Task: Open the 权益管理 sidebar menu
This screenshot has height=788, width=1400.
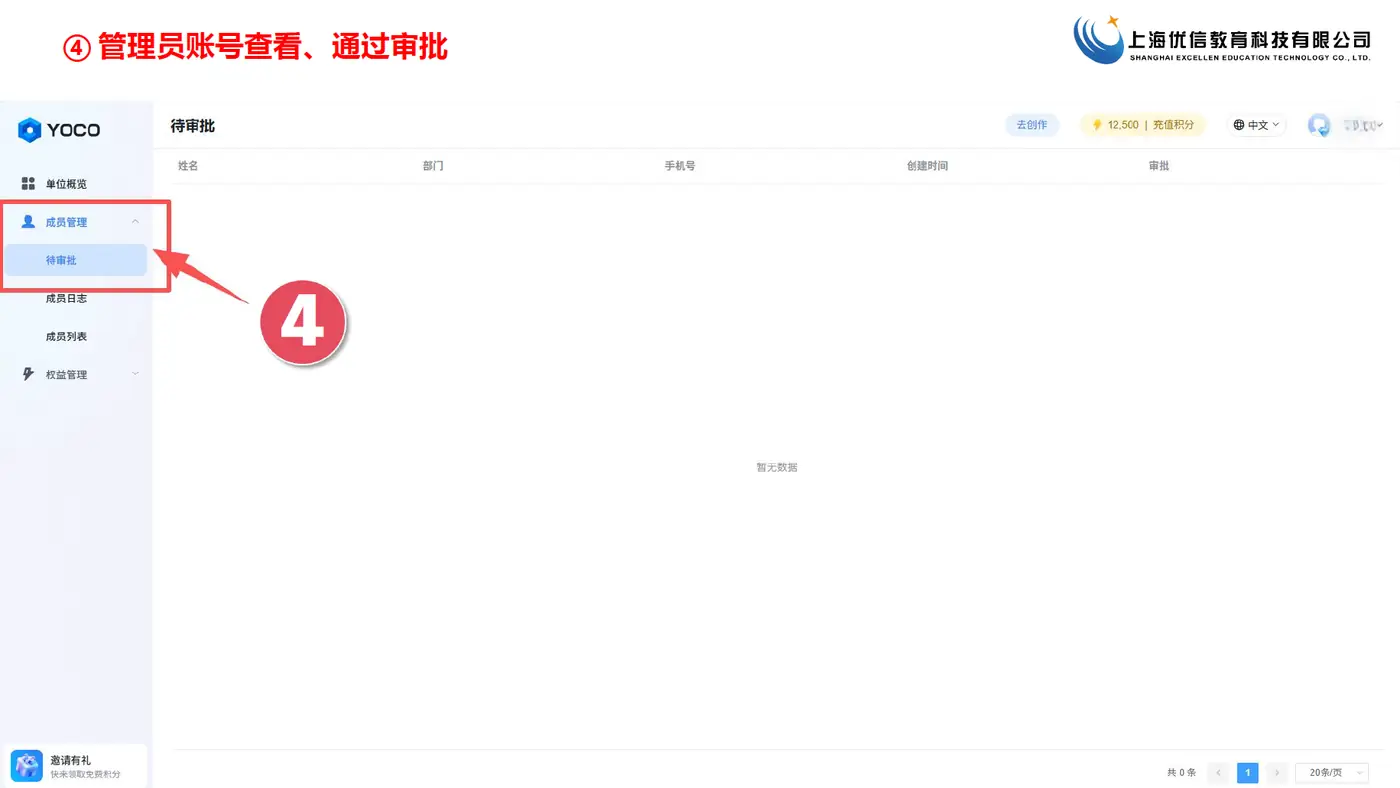Action: tap(76, 374)
